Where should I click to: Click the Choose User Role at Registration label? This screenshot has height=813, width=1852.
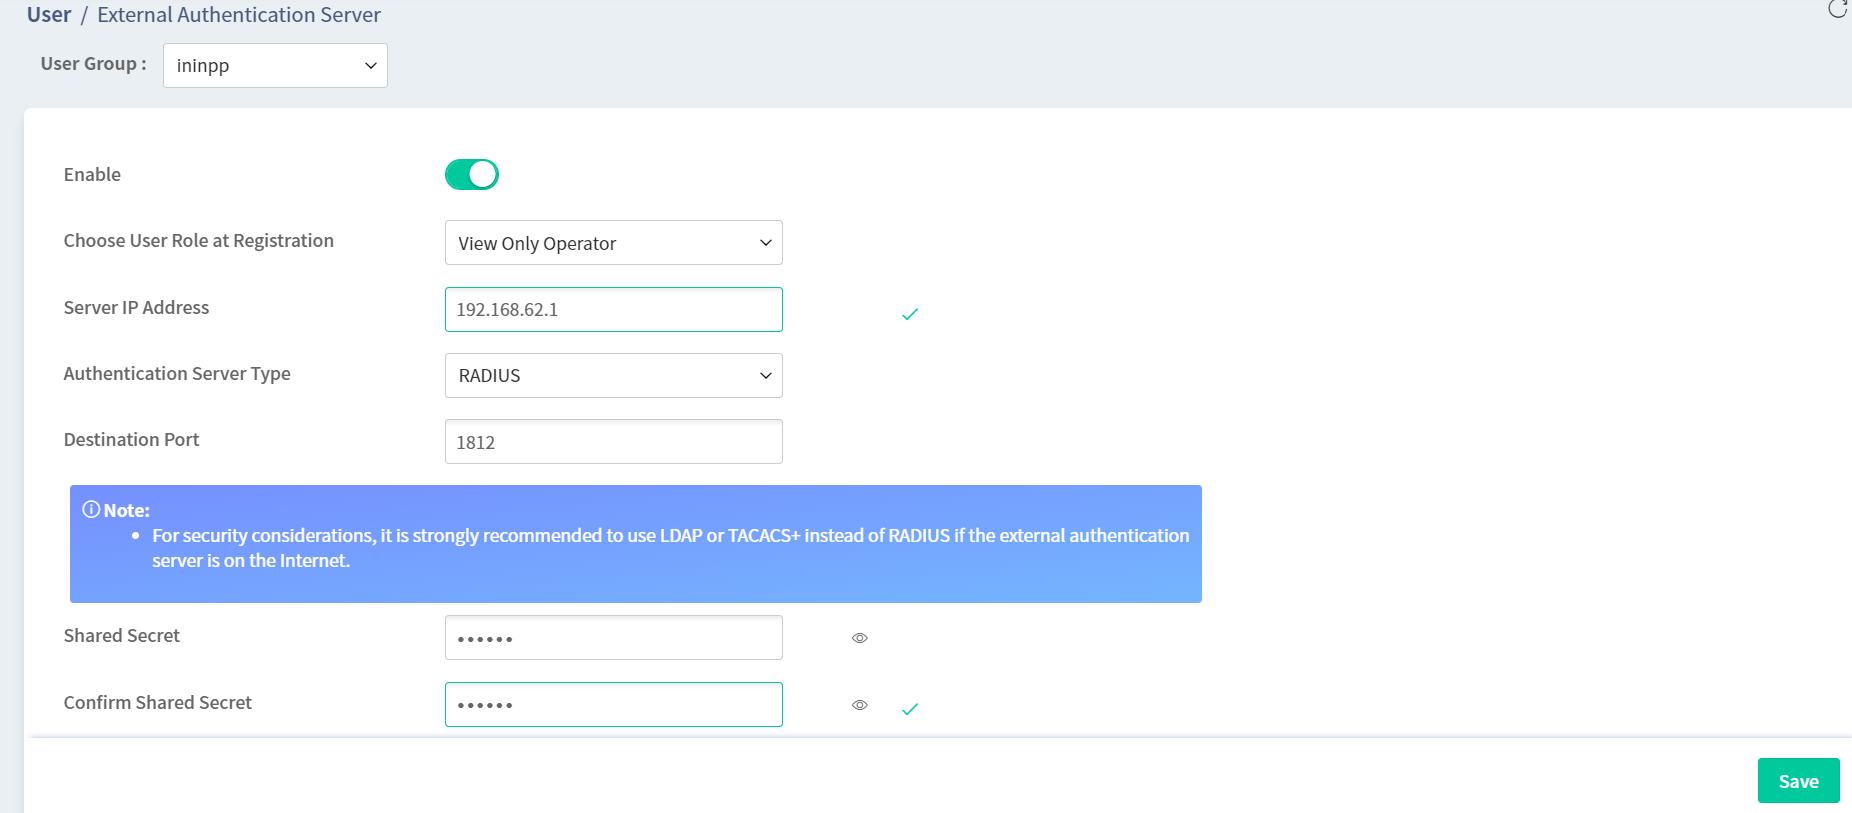tap(199, 241)
